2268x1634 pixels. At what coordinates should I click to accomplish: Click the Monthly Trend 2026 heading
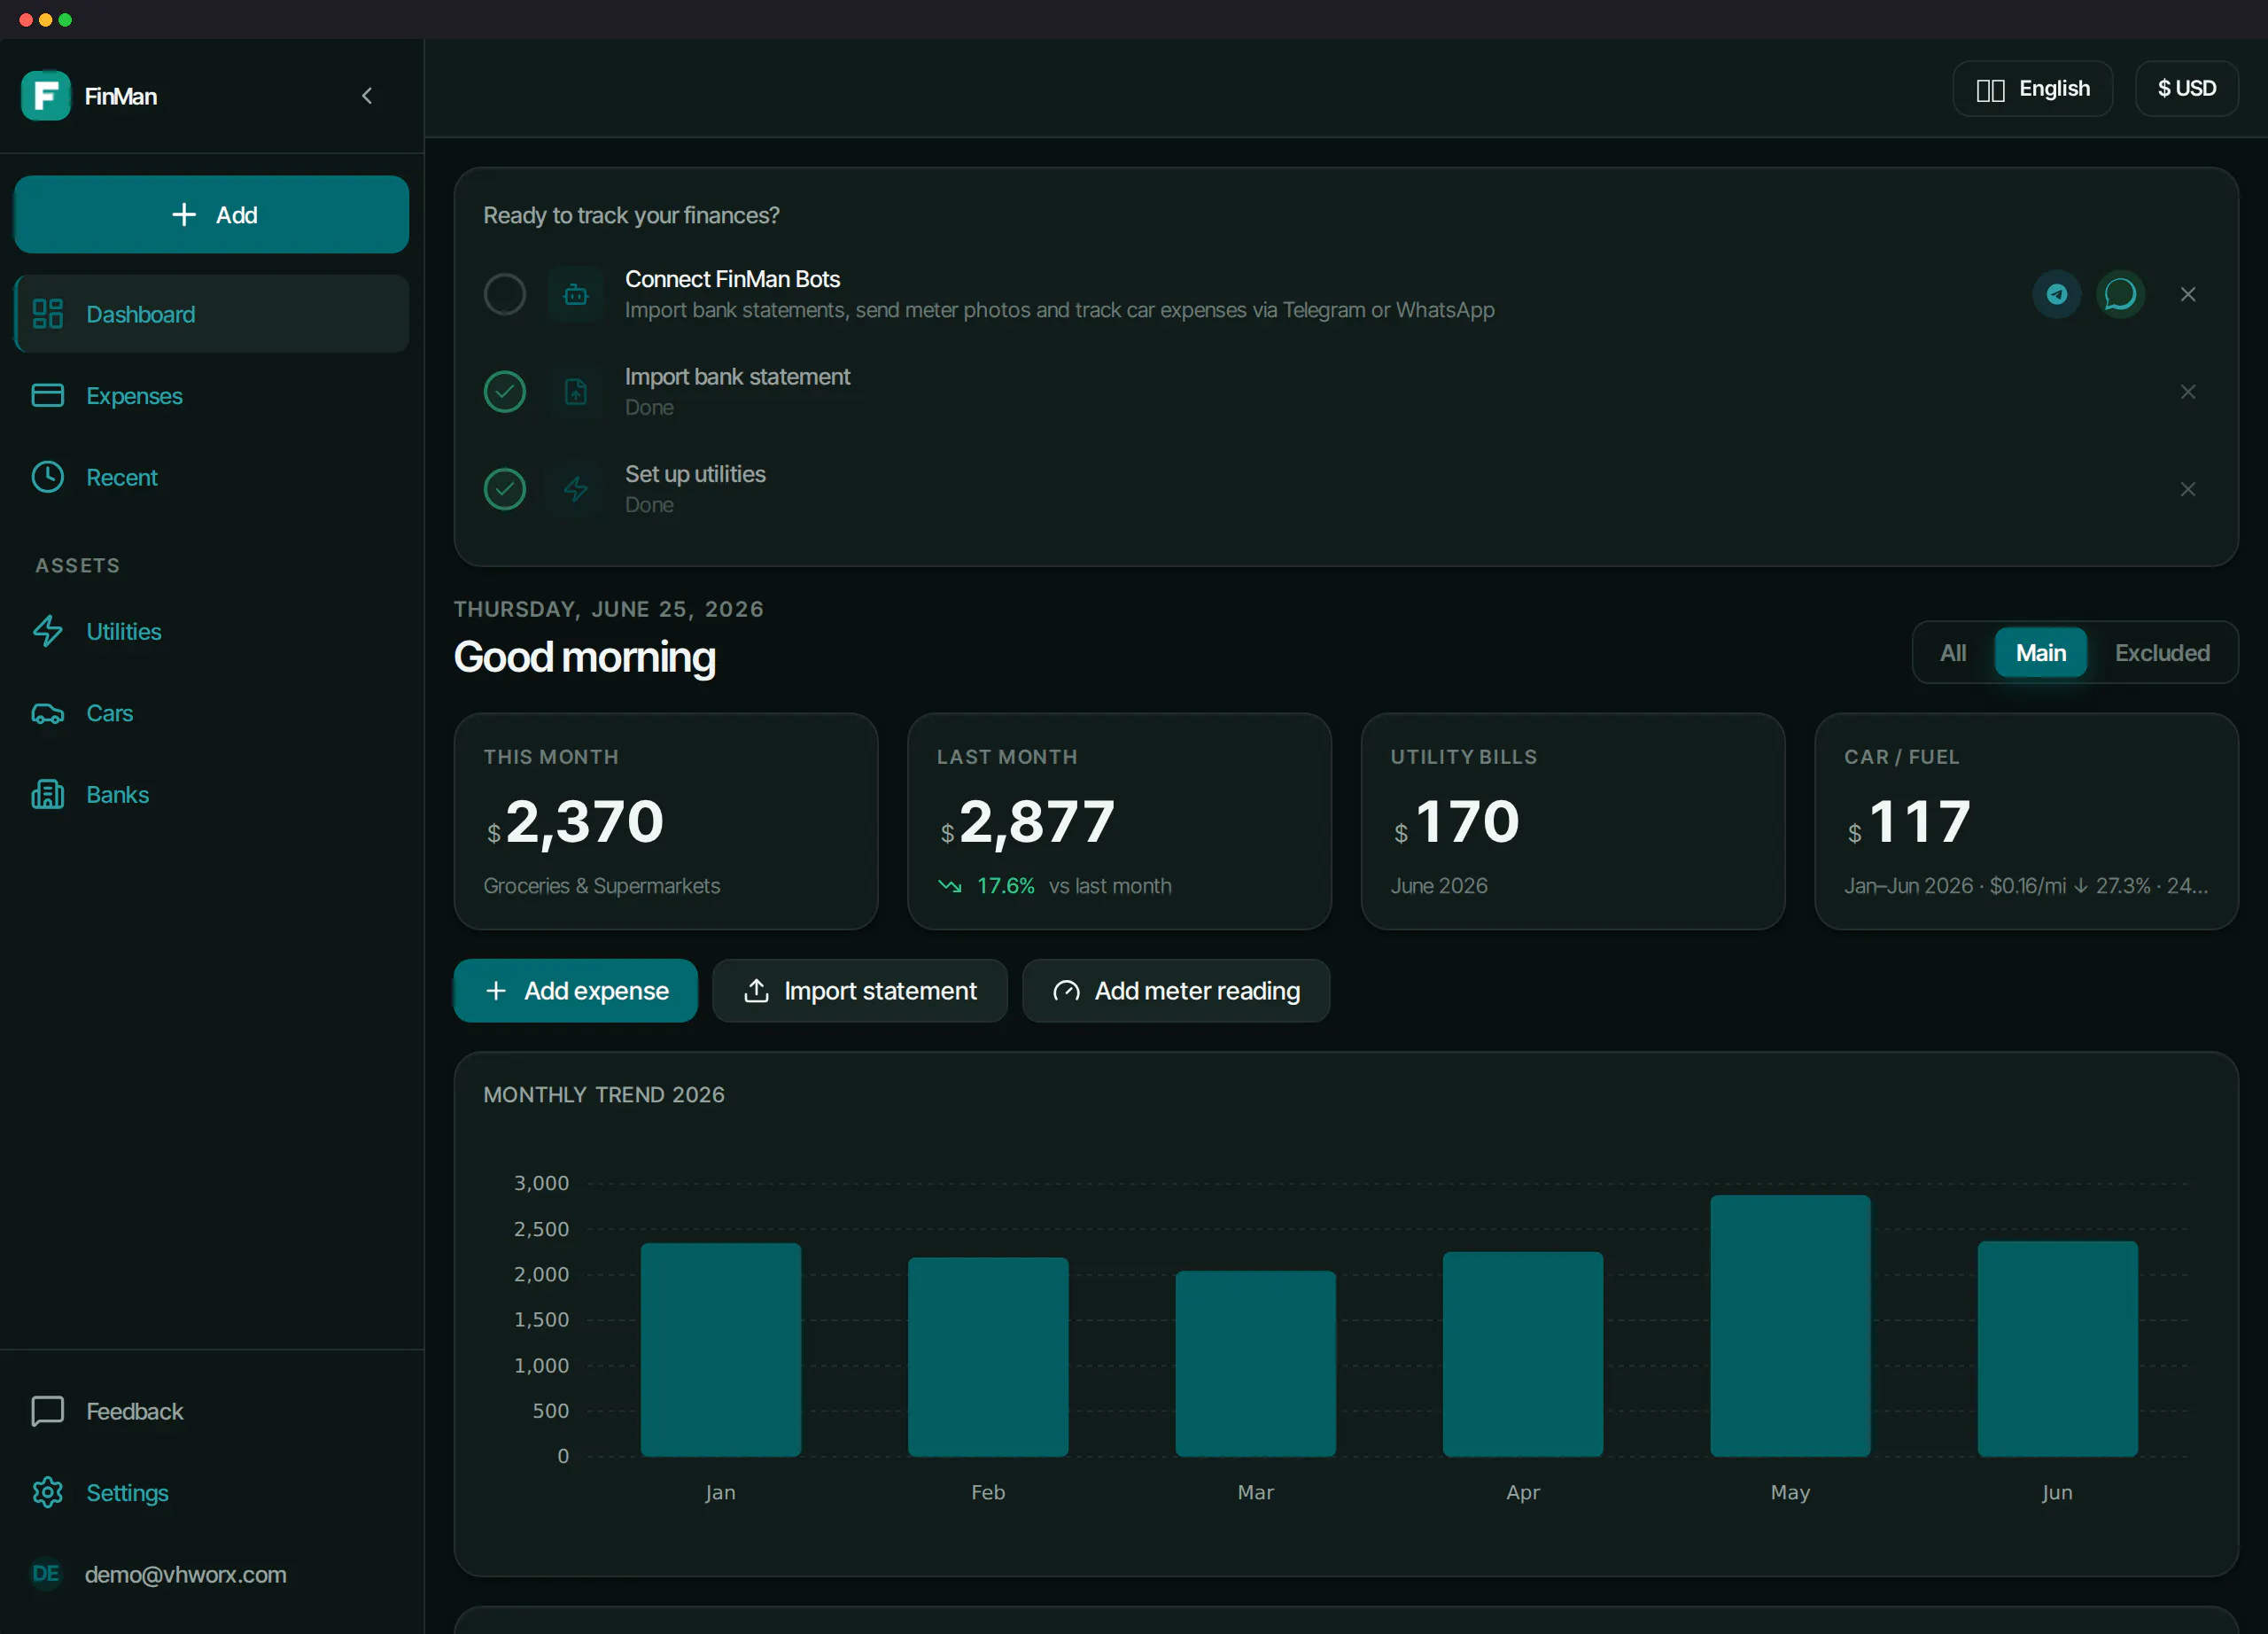tap(604, 1095)
